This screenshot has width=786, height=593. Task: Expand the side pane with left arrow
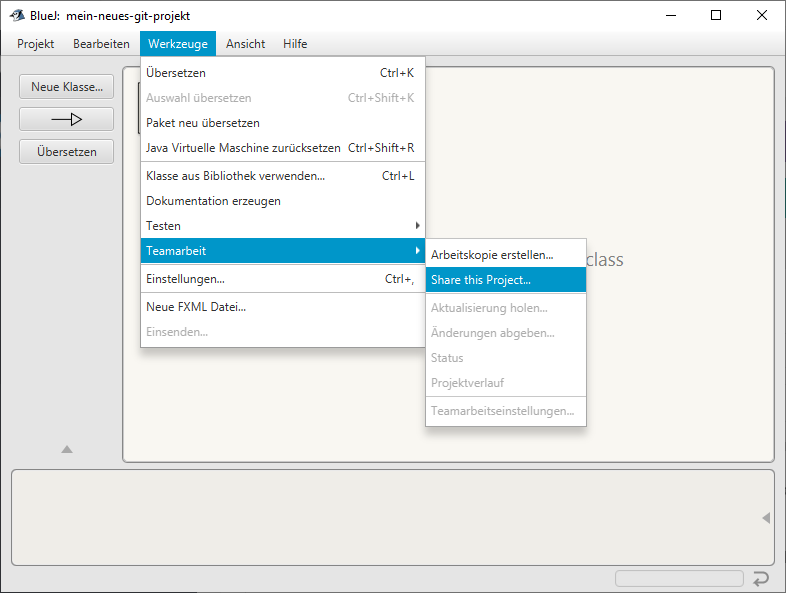tap(766, 518)
